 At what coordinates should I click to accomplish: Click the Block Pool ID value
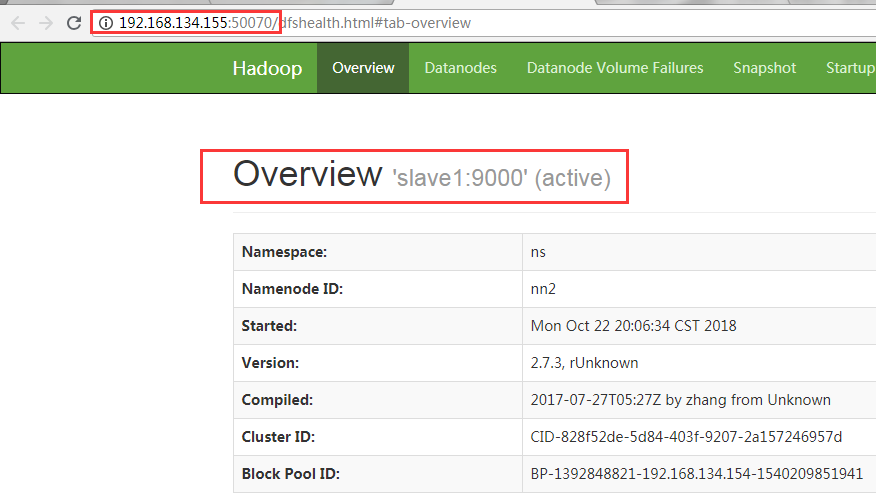[697, 474]
